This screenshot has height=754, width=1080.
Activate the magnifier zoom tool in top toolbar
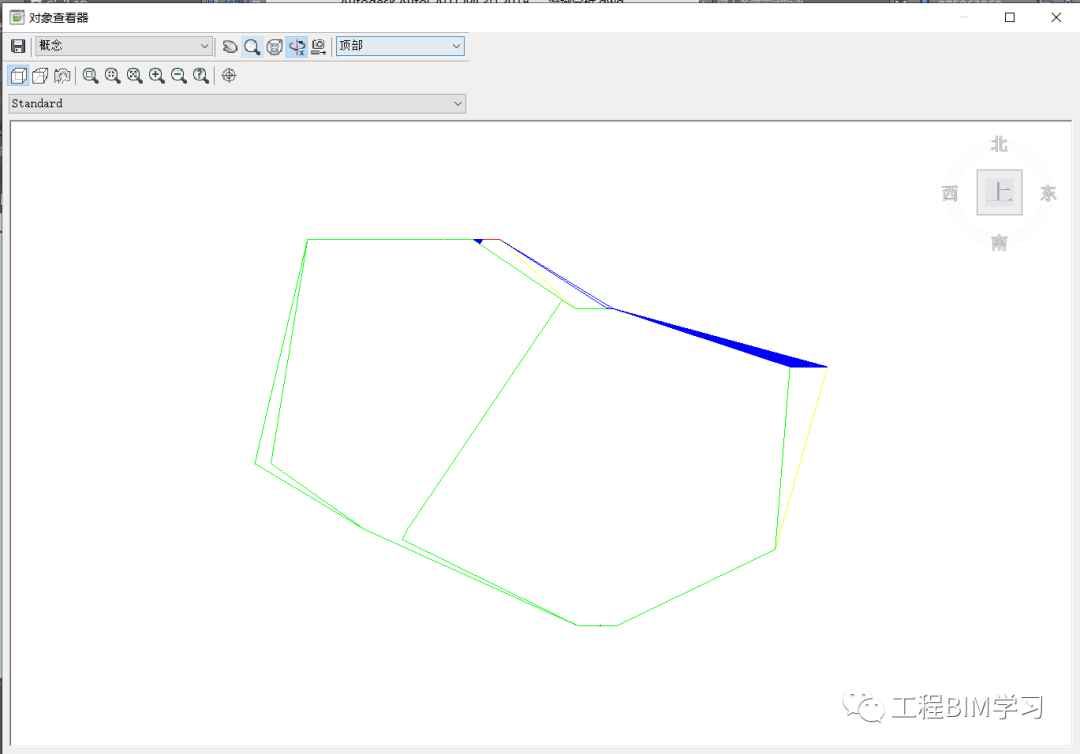coord(252,47)
